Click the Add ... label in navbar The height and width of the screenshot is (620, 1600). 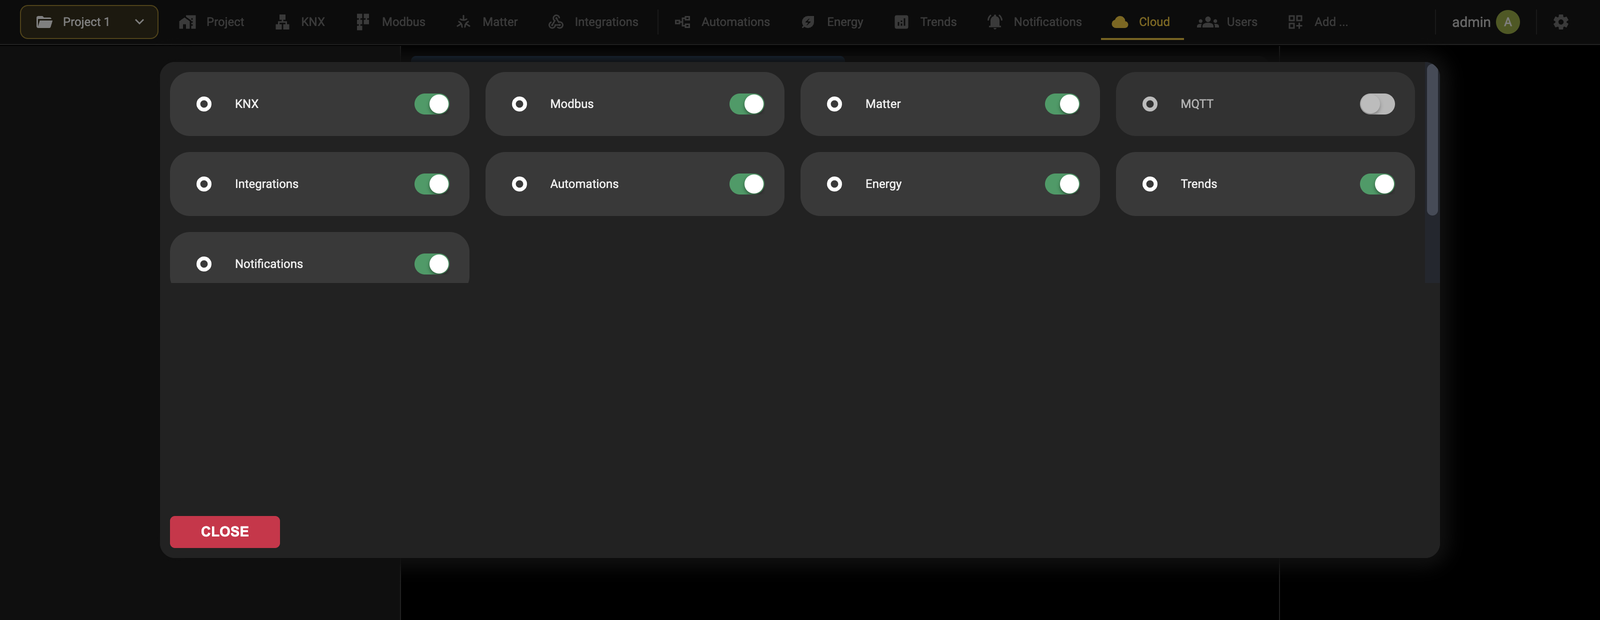(1331, 22)
